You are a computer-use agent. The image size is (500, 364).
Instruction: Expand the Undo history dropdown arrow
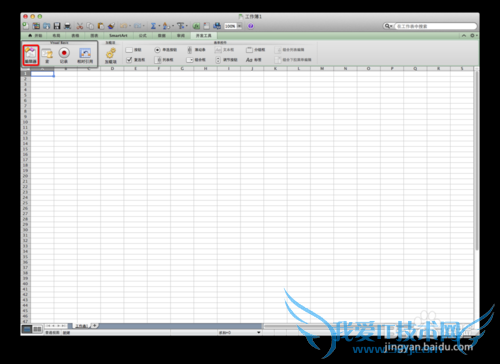tap(130, 26)
